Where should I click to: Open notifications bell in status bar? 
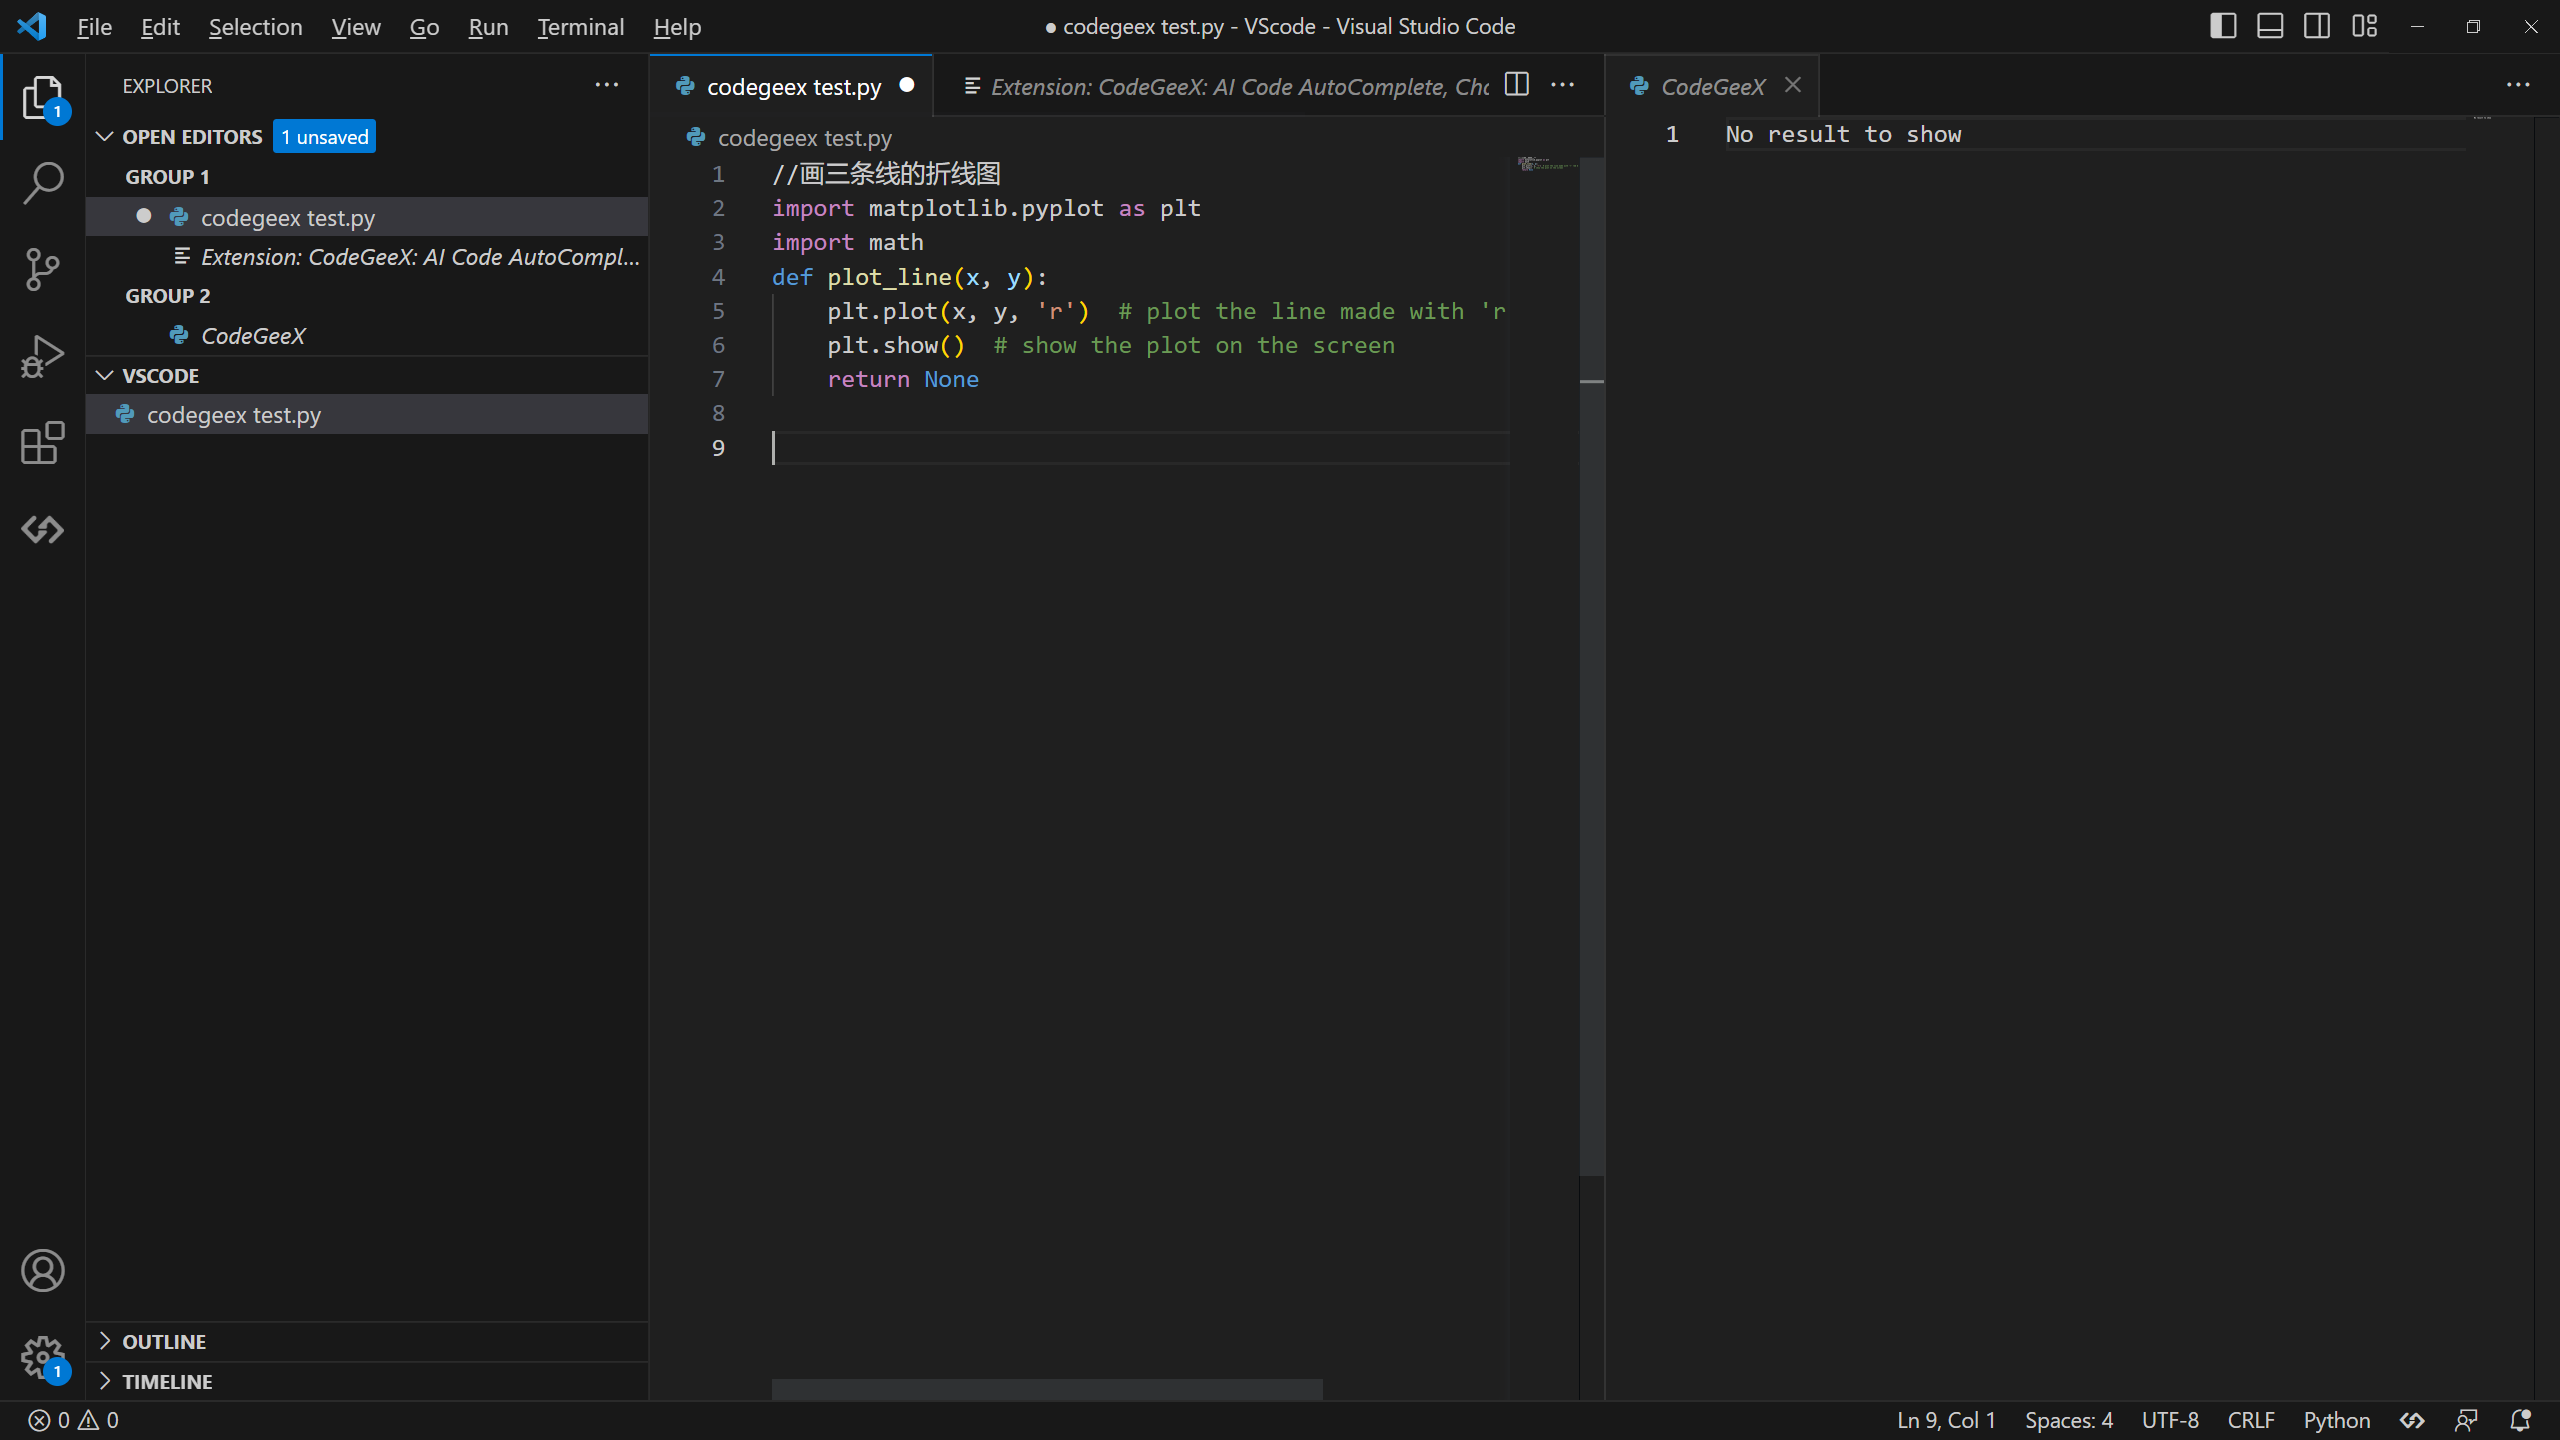(x=2520, y=1420)
